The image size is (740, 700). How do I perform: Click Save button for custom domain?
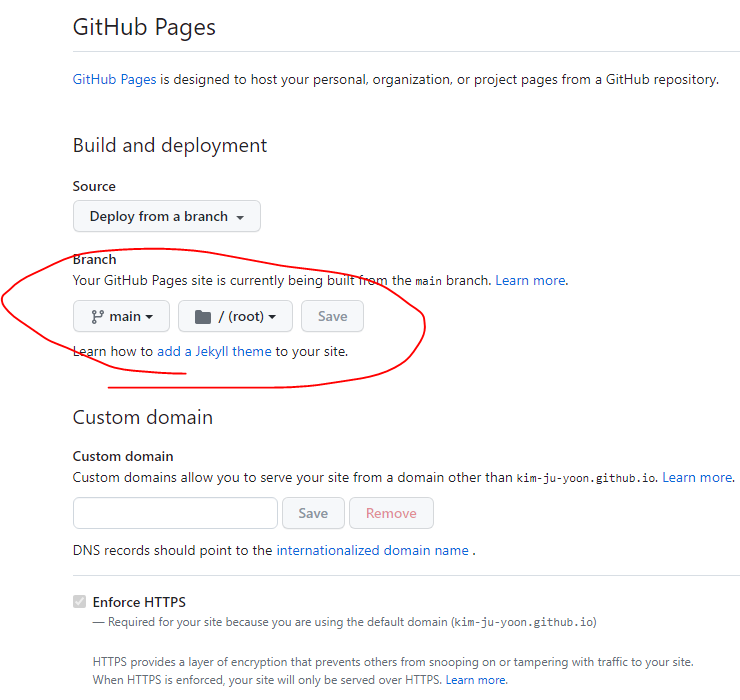[313, 513]
